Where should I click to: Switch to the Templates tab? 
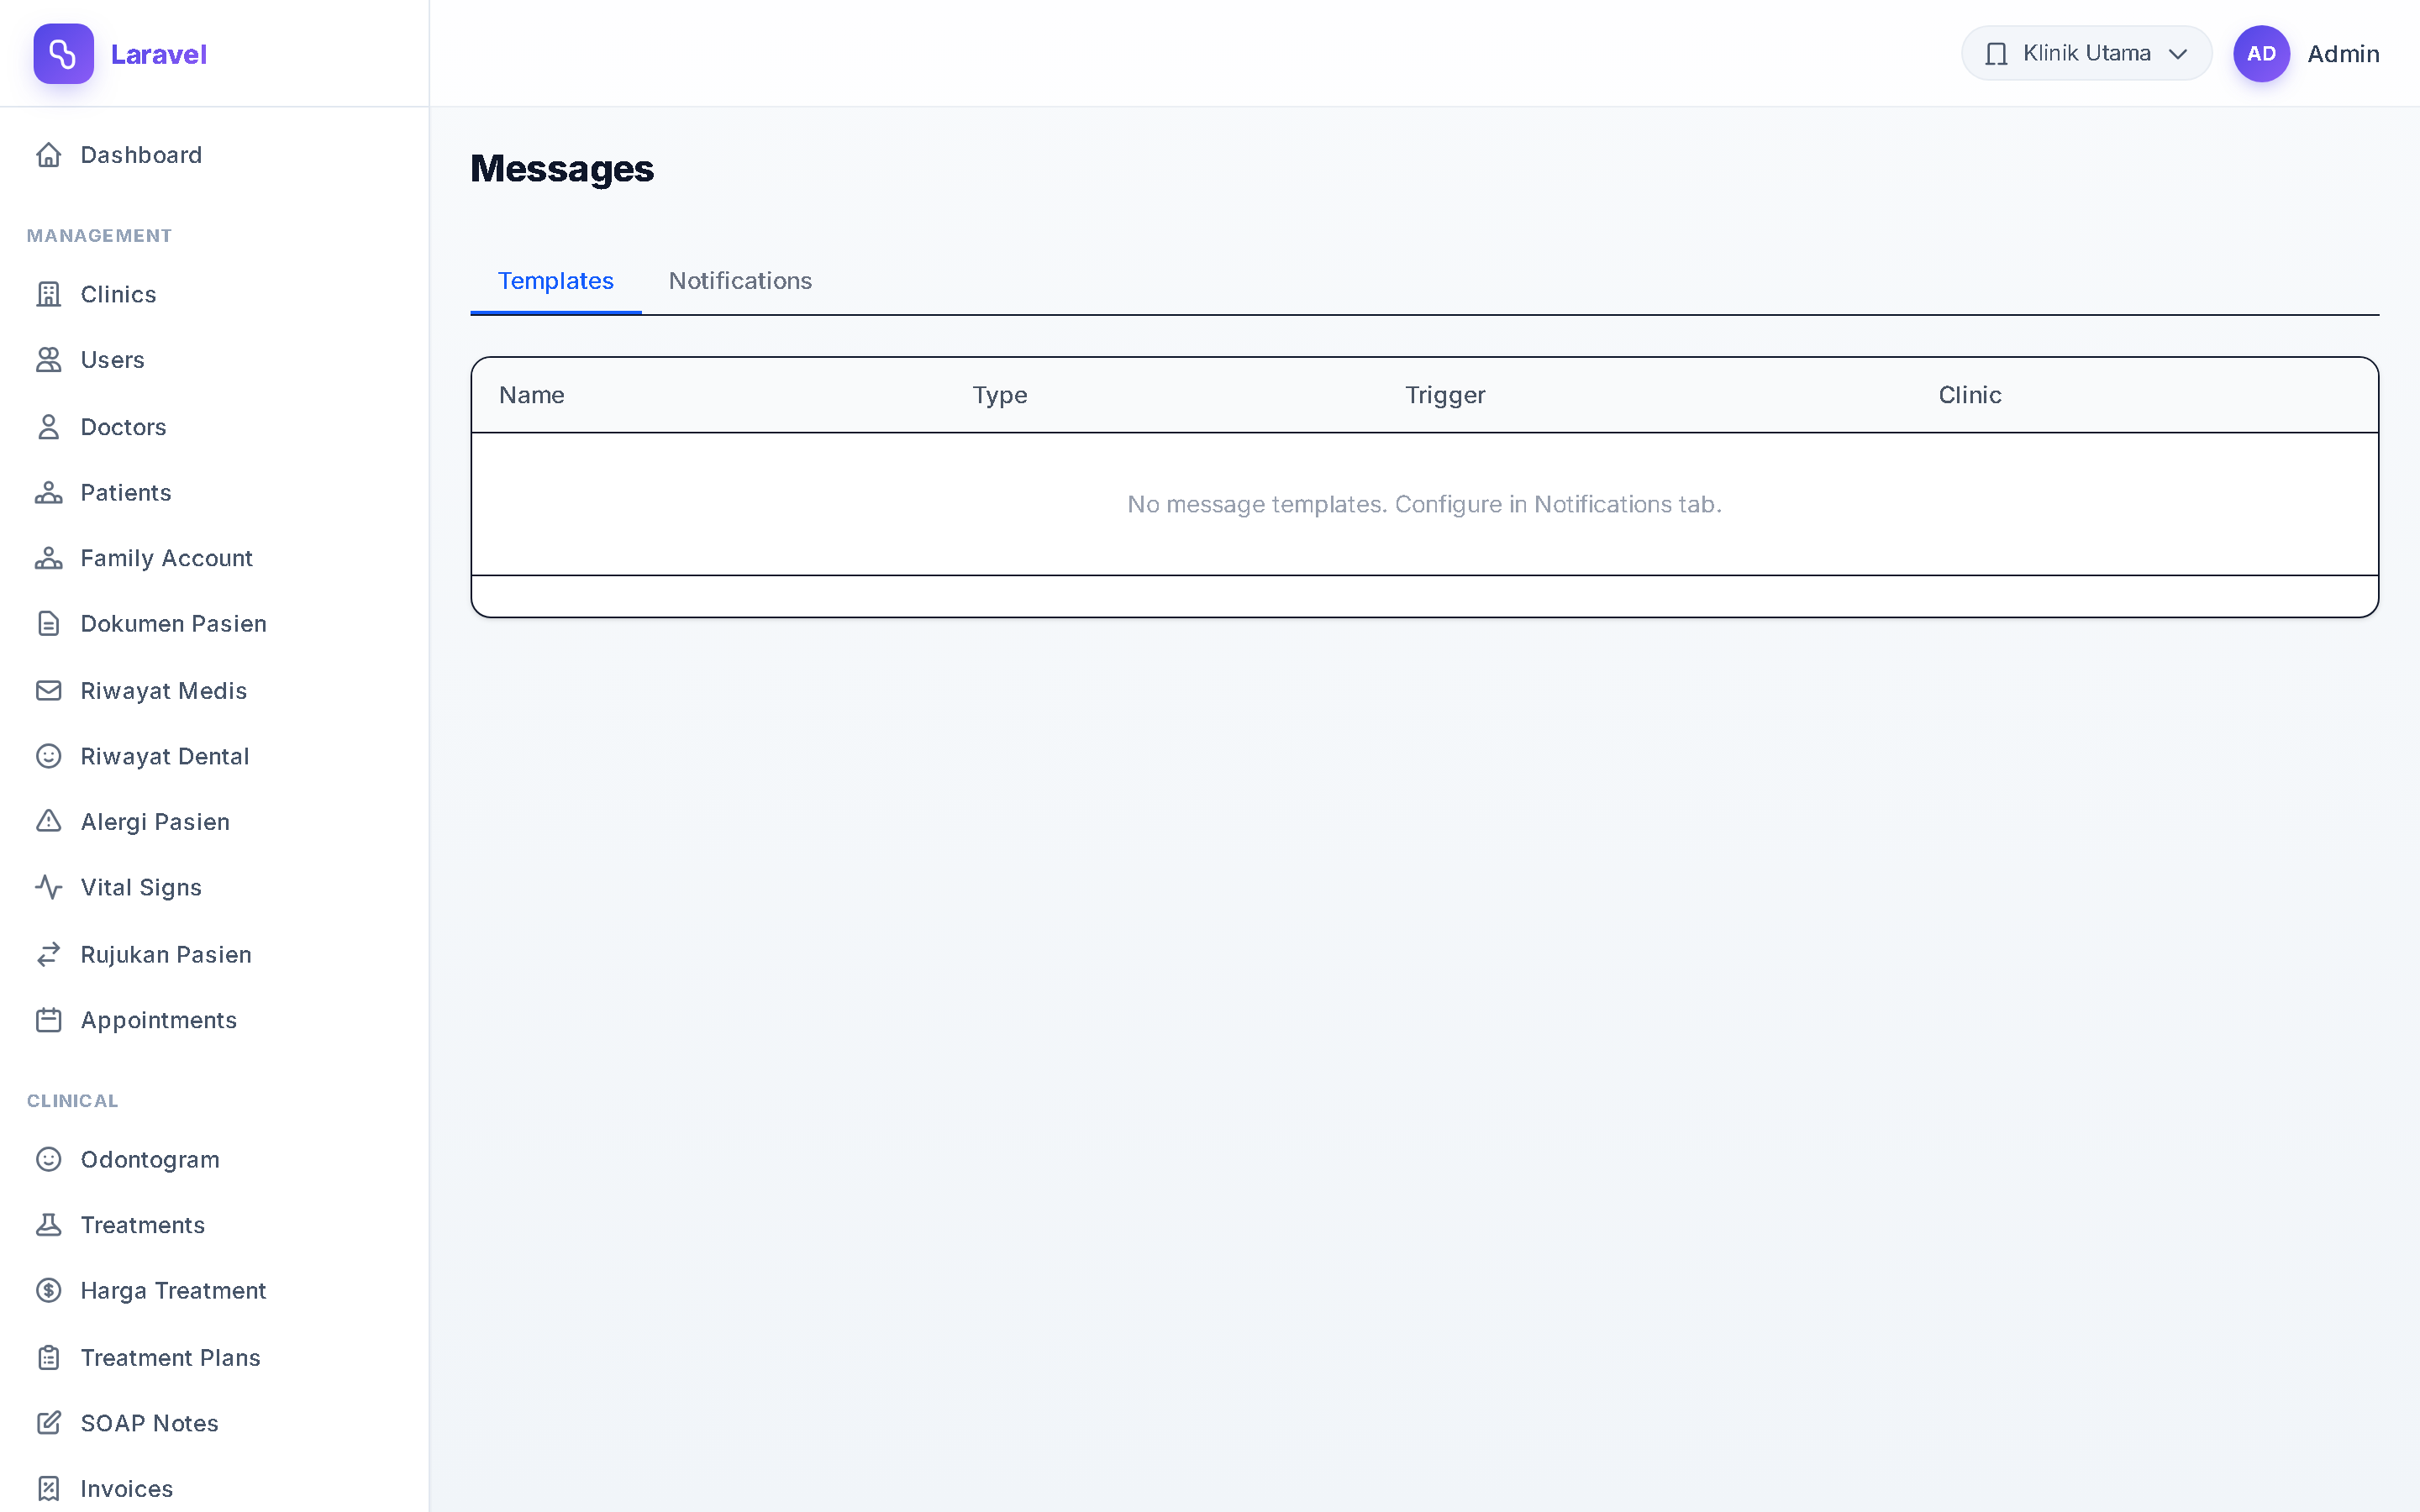(x=556, y=281)
